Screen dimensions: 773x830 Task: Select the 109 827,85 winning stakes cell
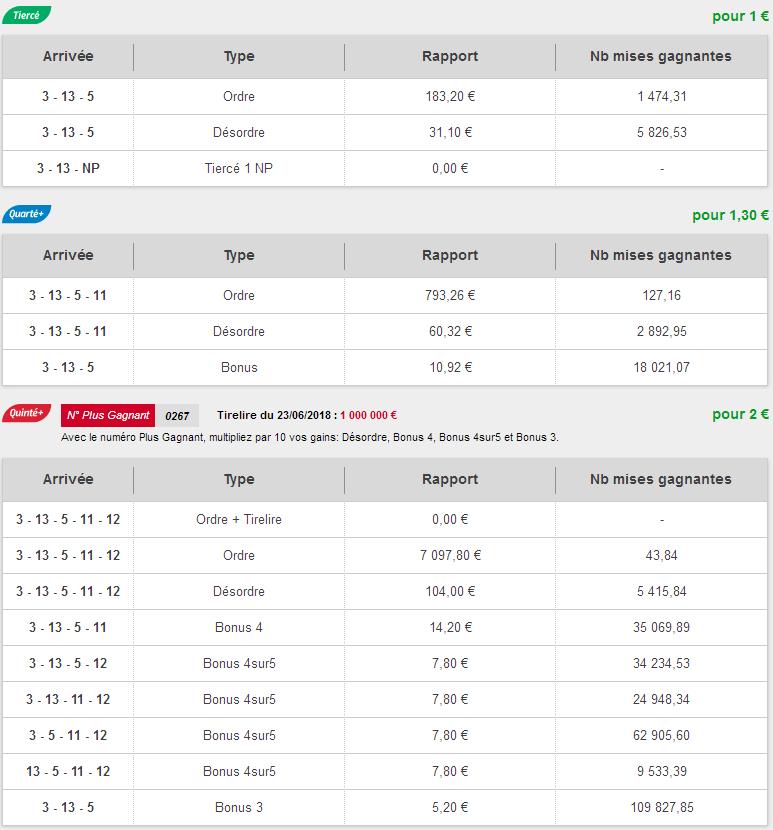coord(661,807)
